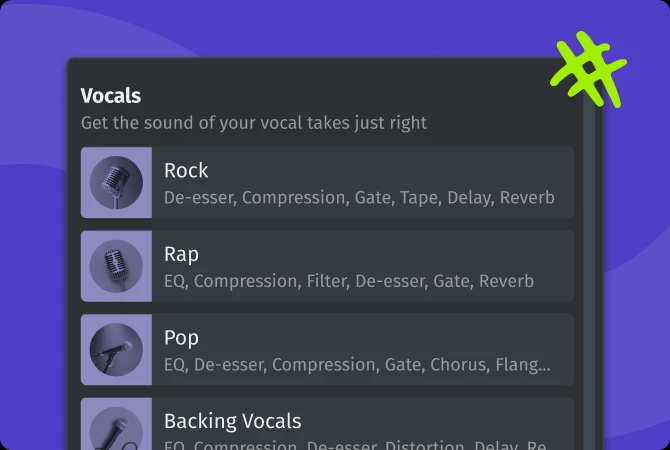This screenshot has height=450, width=670.
Task: Pick the Pop vocal preset title
Action: pos(181,338)
